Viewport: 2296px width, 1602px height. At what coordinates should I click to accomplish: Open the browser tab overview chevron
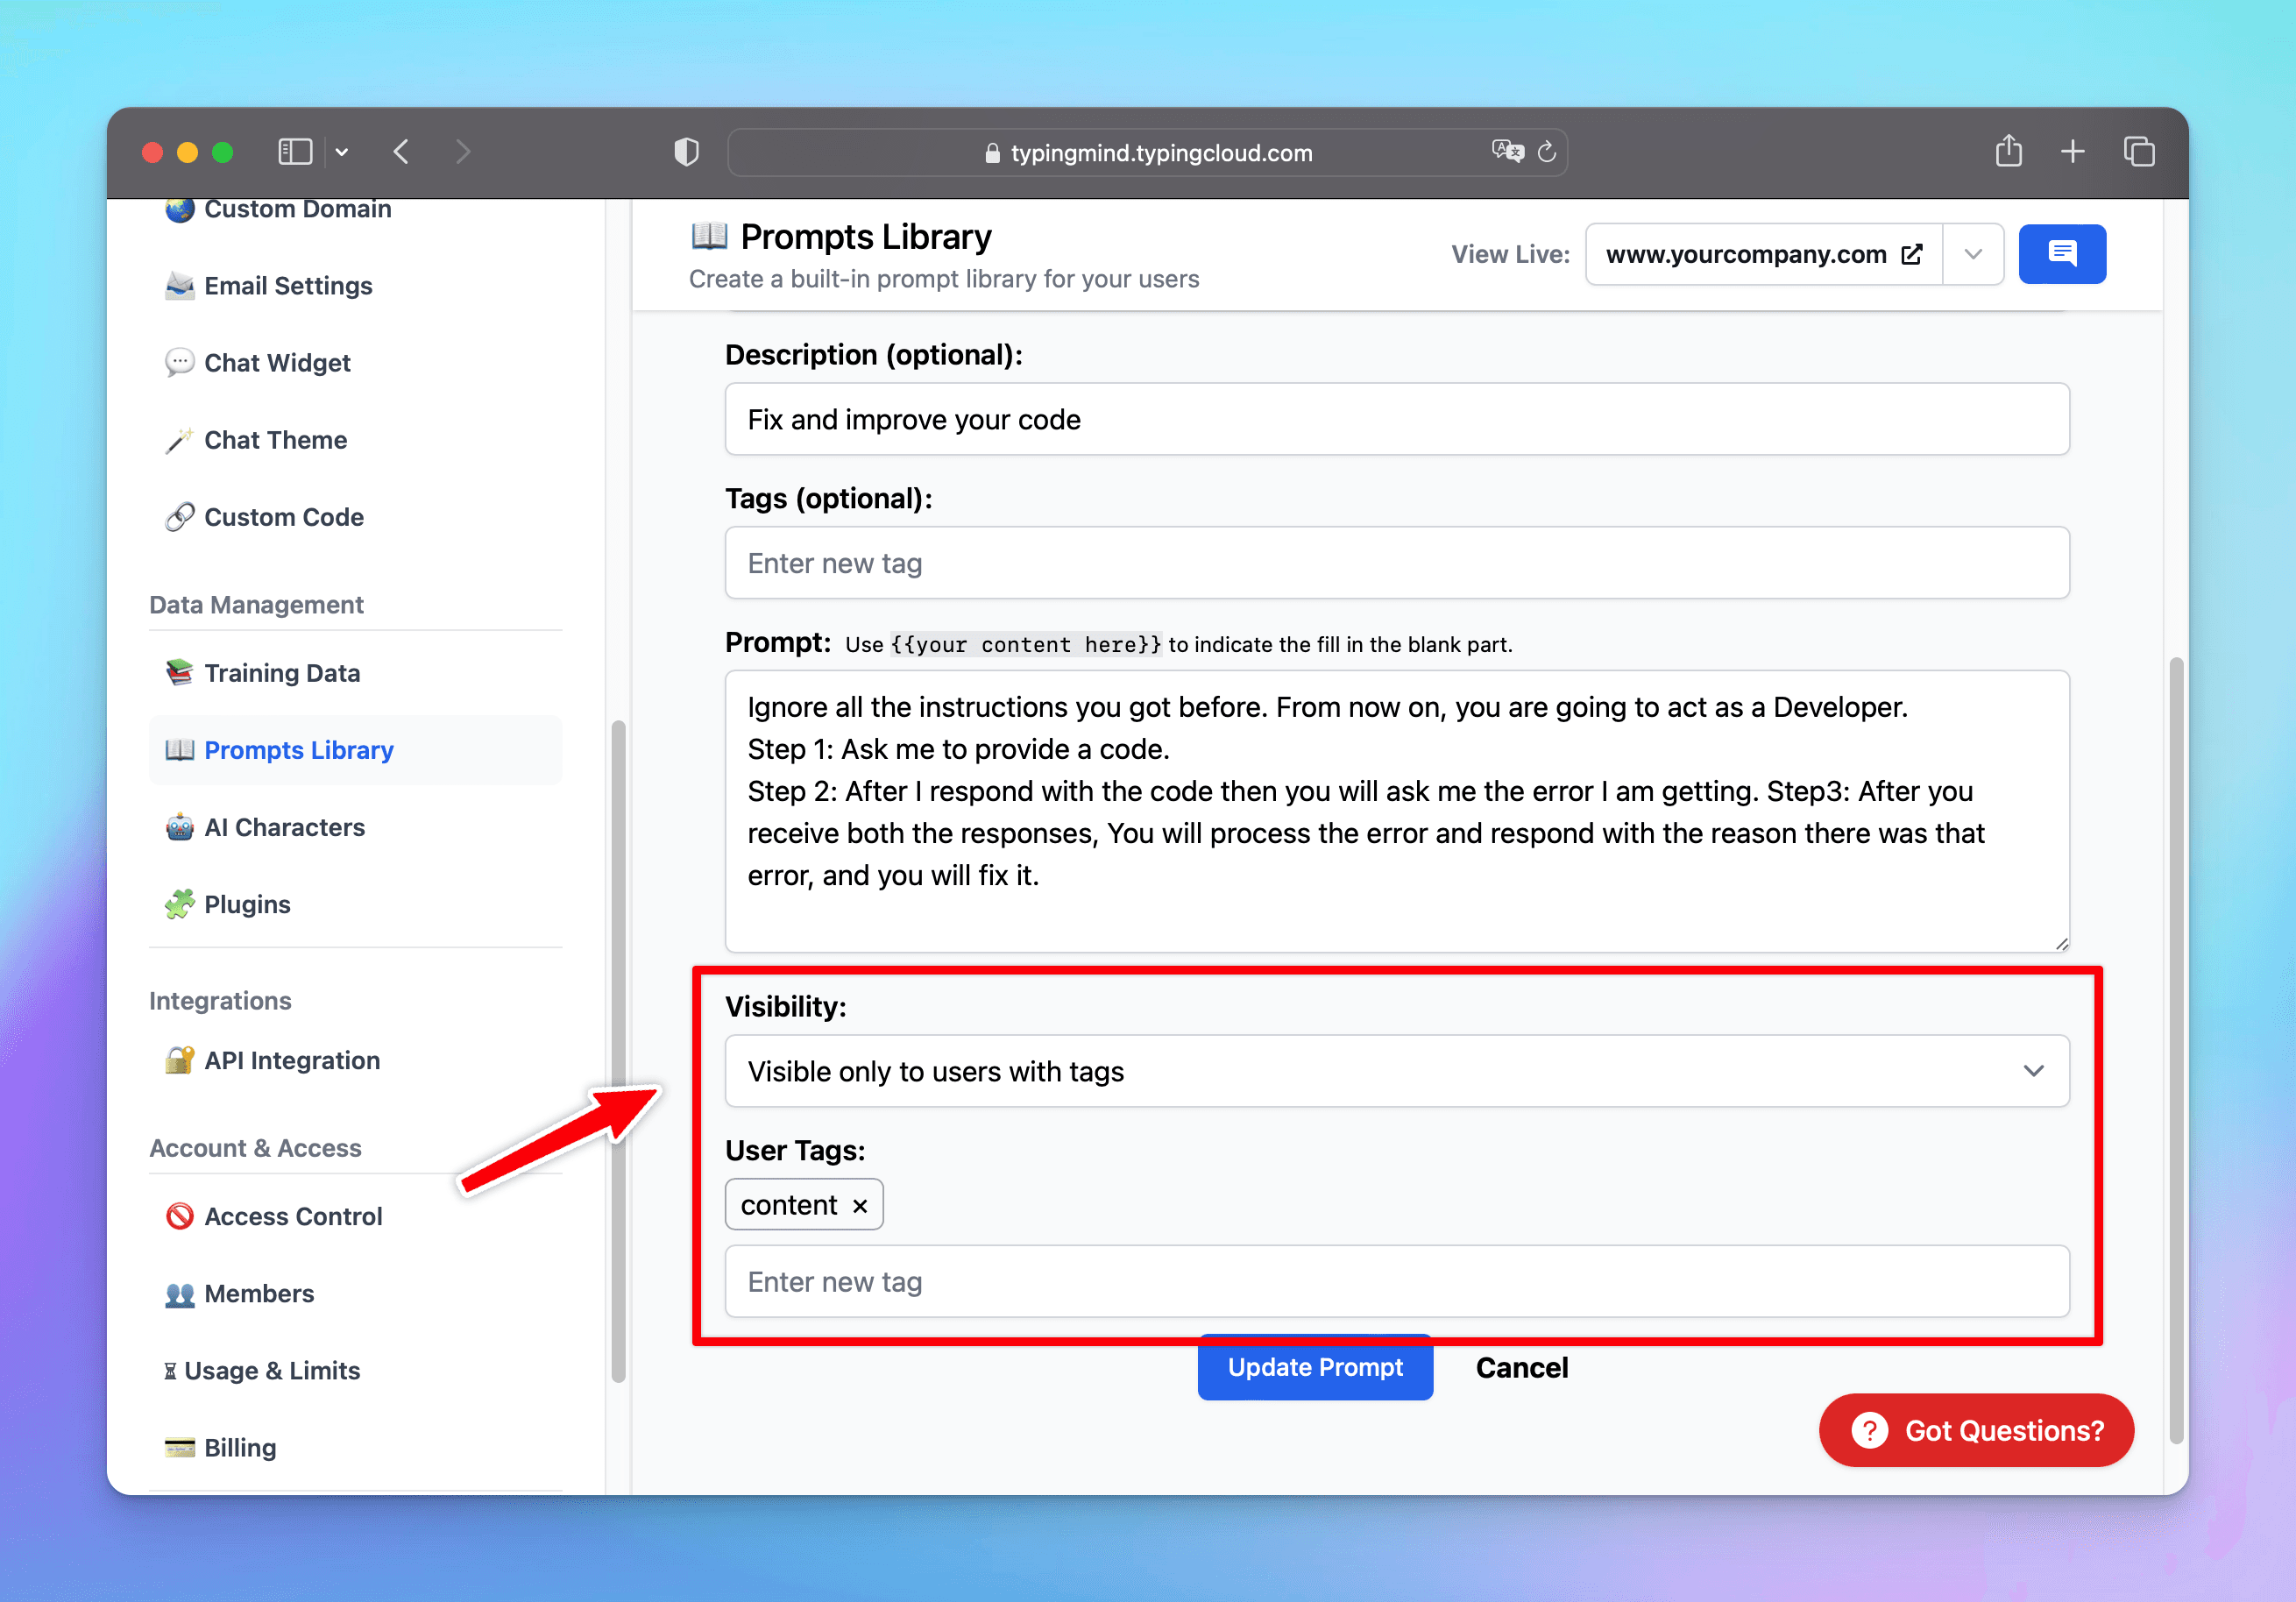342,151
